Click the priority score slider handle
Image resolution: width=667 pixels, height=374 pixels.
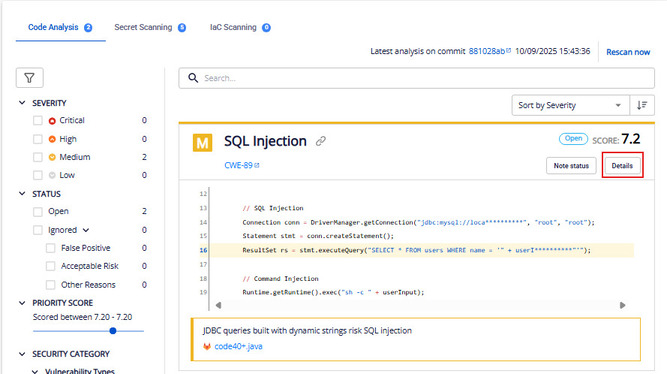click(x=113, y=331)
